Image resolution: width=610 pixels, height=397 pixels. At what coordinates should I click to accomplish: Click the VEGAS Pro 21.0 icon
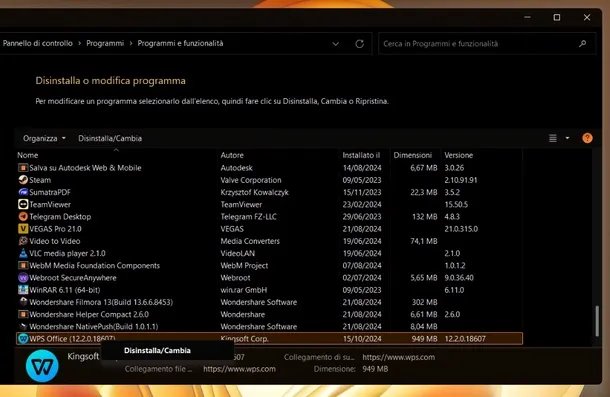pyautogui.click(x=23, y=228)
